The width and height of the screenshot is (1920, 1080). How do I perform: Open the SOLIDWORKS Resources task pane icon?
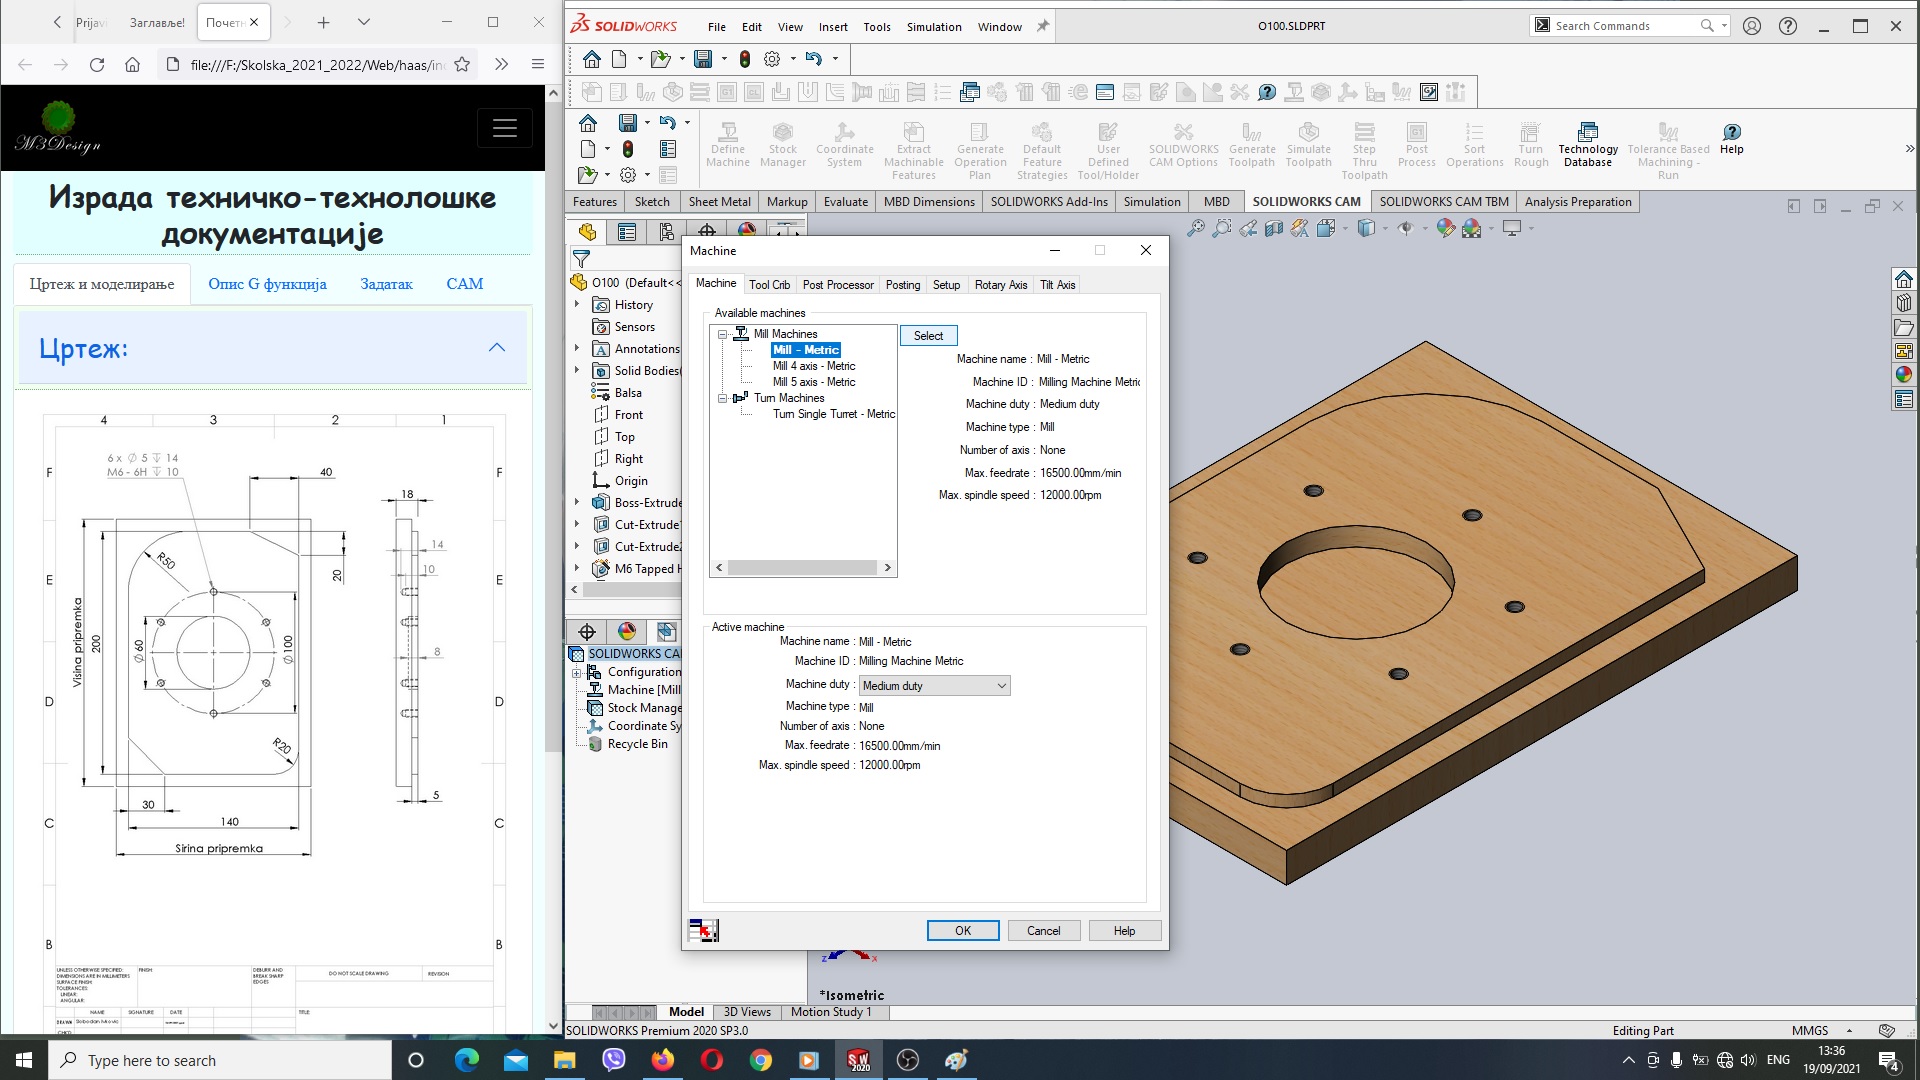tap(1904, 279)
